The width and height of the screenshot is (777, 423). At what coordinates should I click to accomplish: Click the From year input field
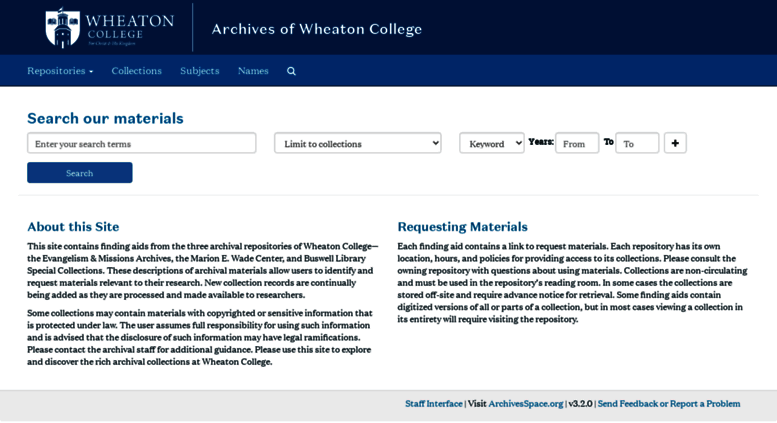577,143
